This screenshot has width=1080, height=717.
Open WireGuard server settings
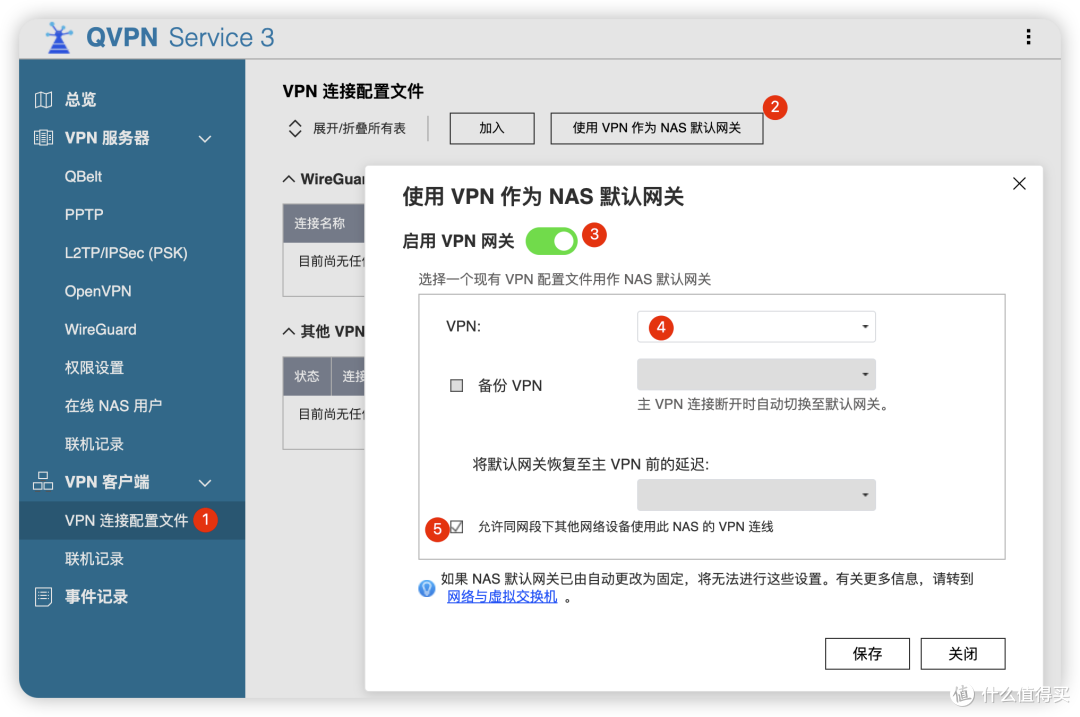click(101, 329)
